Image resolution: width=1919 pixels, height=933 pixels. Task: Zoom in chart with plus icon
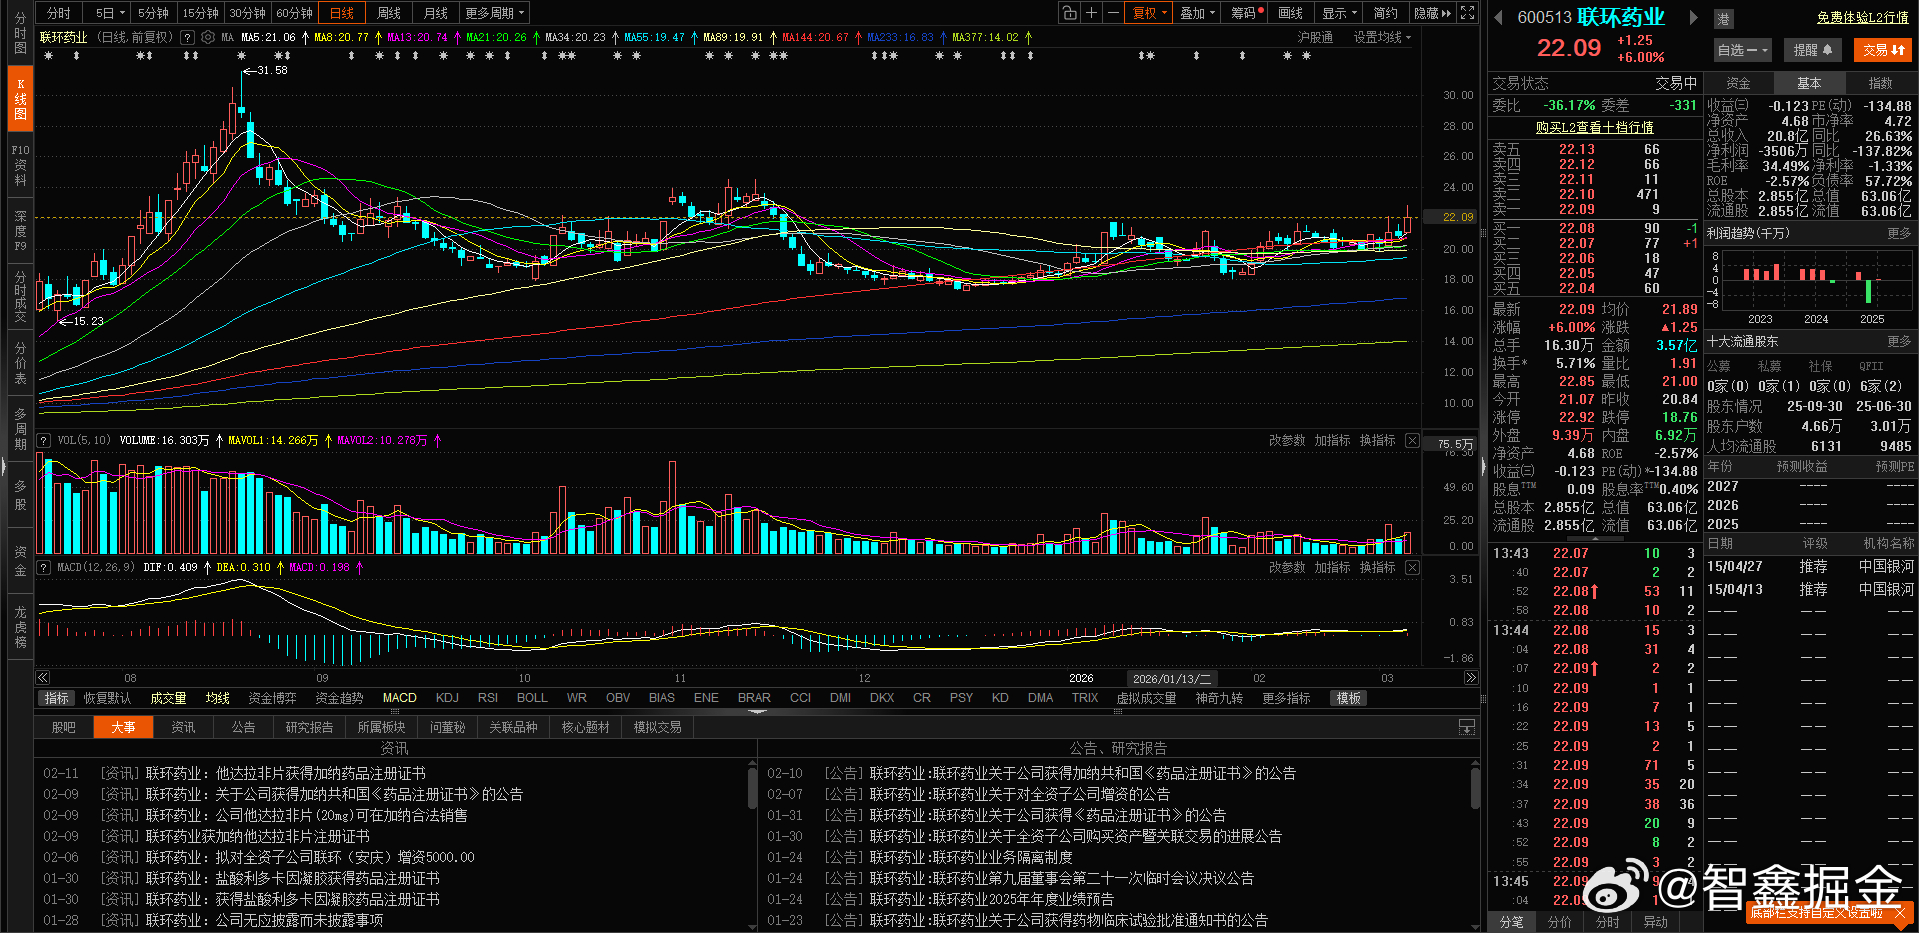tap(1092, 13)
